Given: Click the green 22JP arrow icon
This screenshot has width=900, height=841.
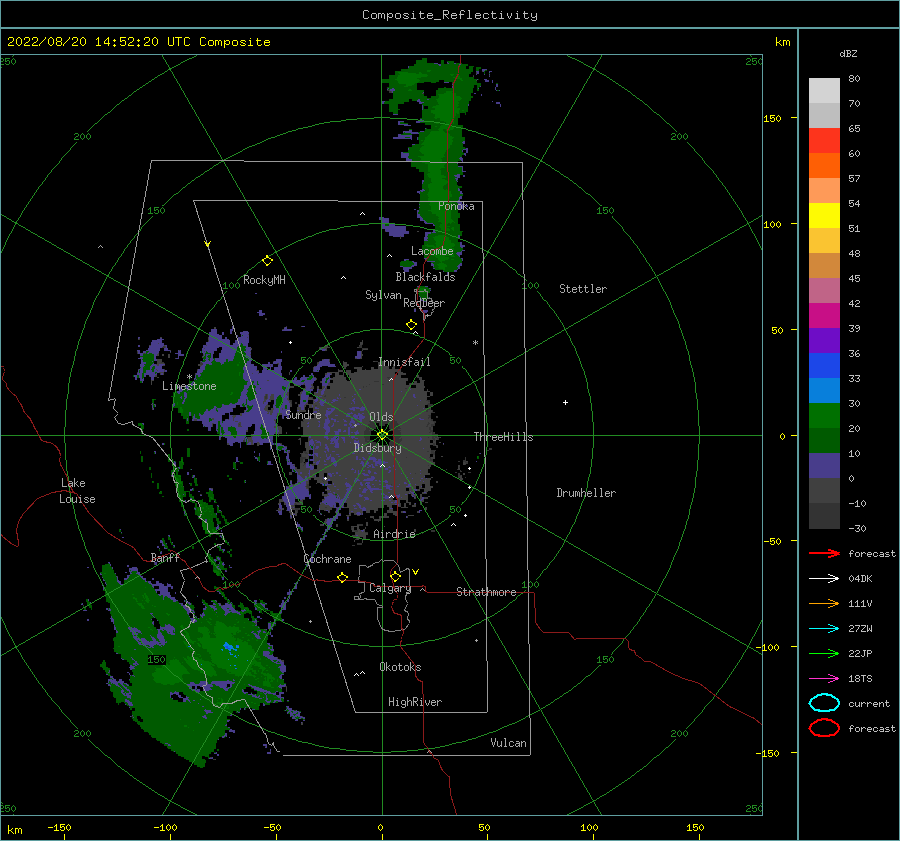Looking at the screenshot, I should tap(824, 653).
